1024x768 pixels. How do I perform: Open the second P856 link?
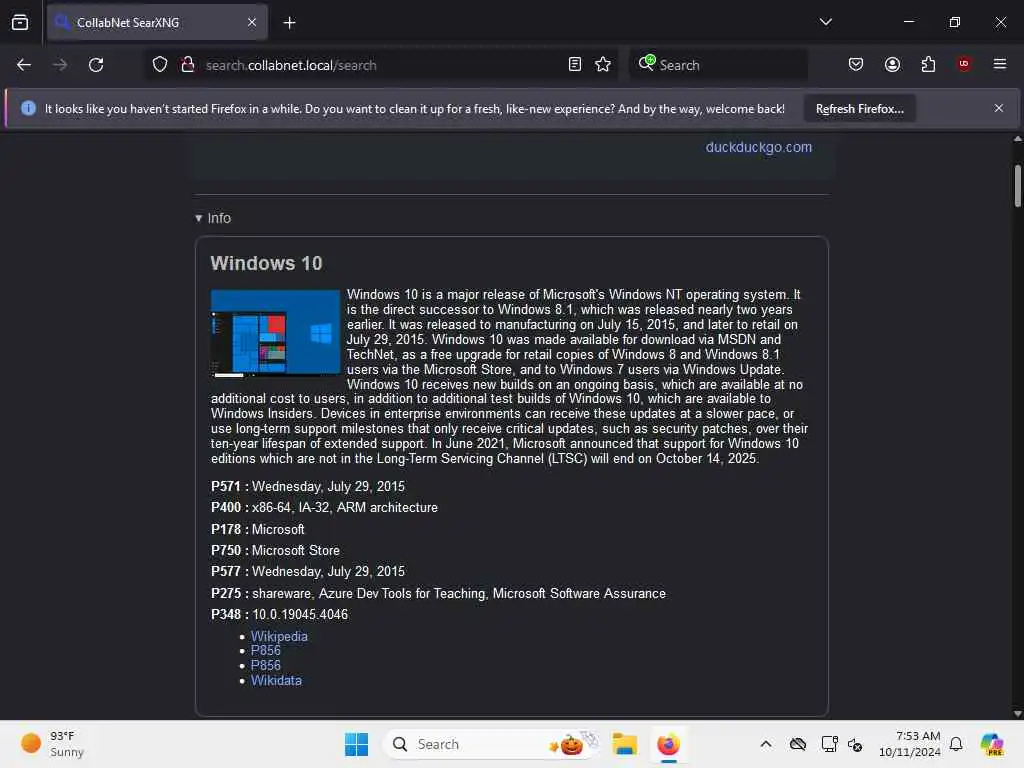tap(265, 665)
